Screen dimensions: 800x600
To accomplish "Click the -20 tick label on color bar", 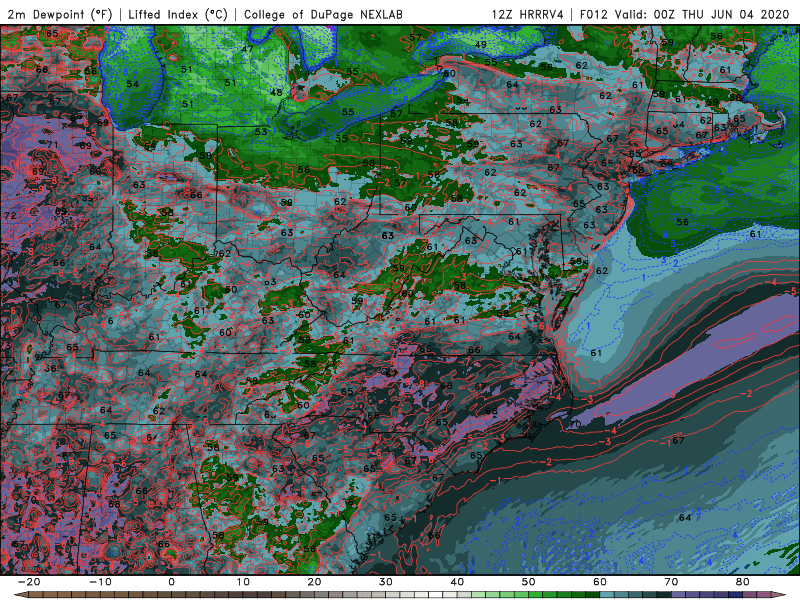I will (x=29, y=582).
